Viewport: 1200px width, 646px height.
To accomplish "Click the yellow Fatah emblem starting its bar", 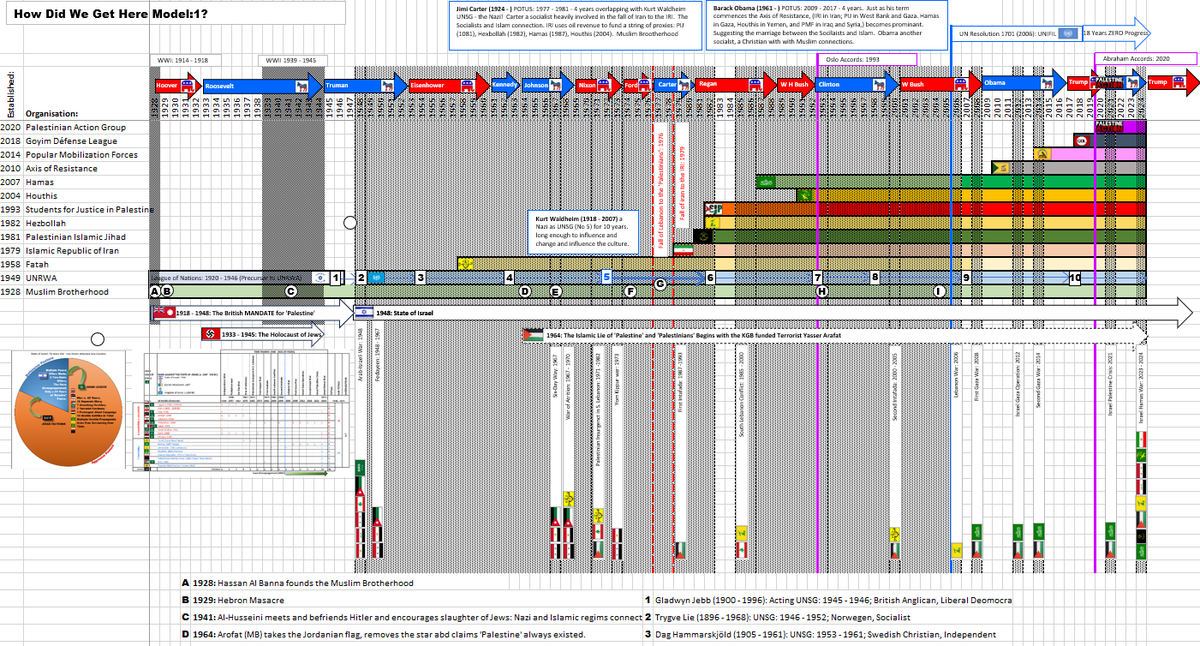I will [x=465, y=263].
